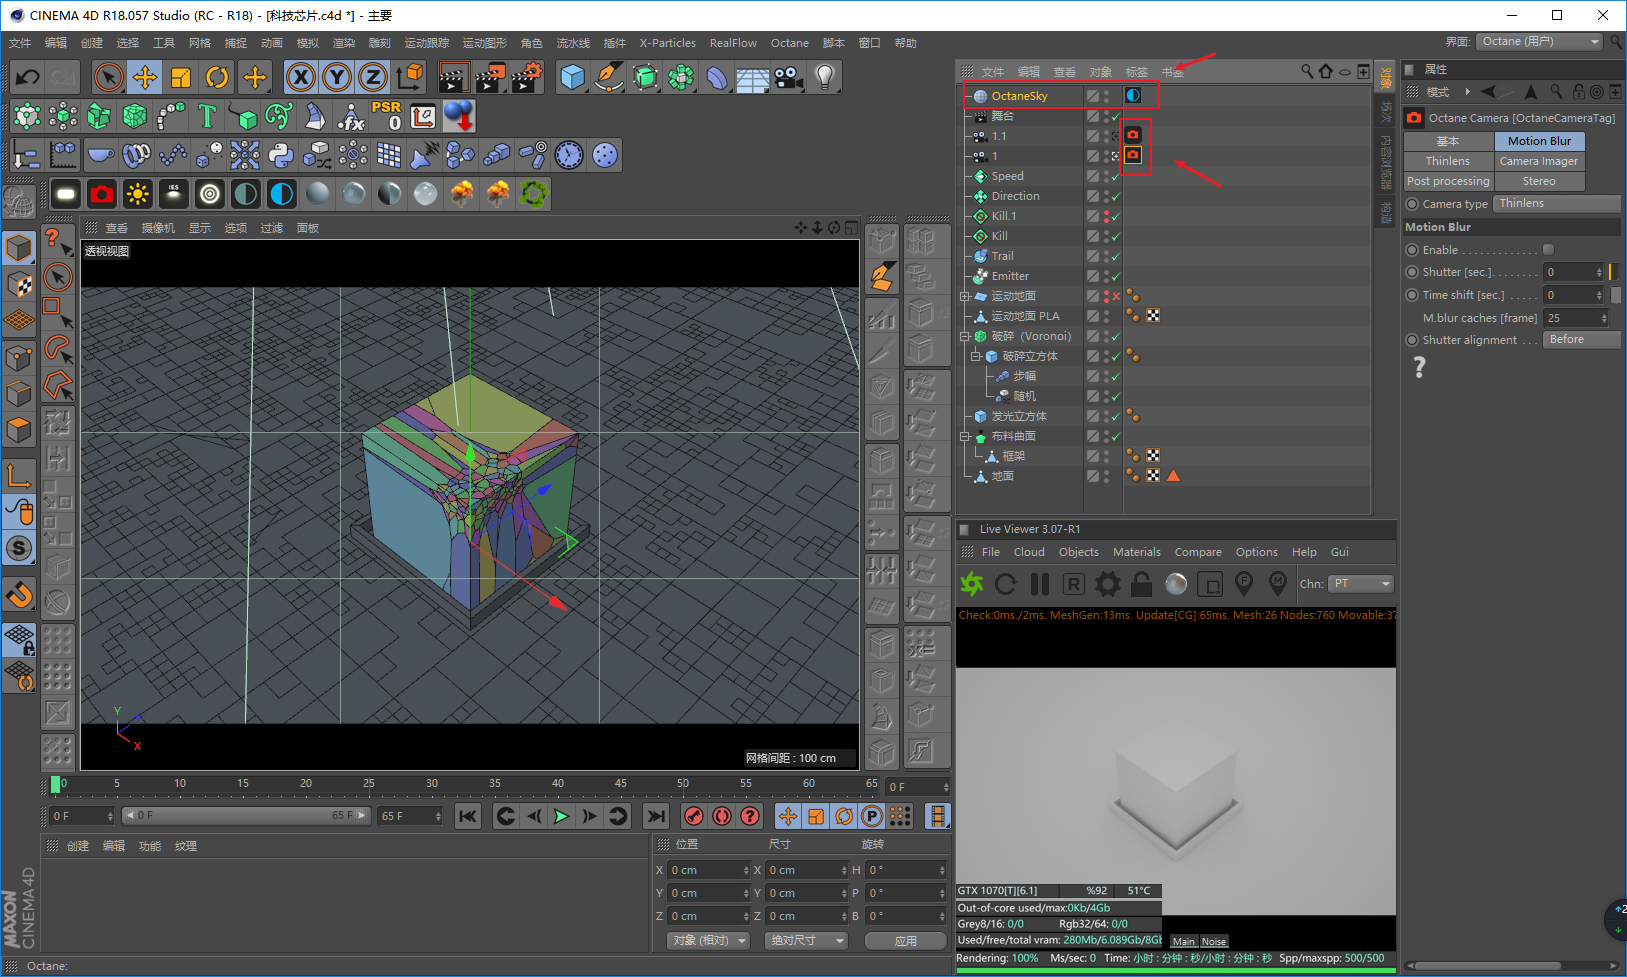Switch to the Thinlens tab
1627x977 pixels.
click(x=1448, y=161)
